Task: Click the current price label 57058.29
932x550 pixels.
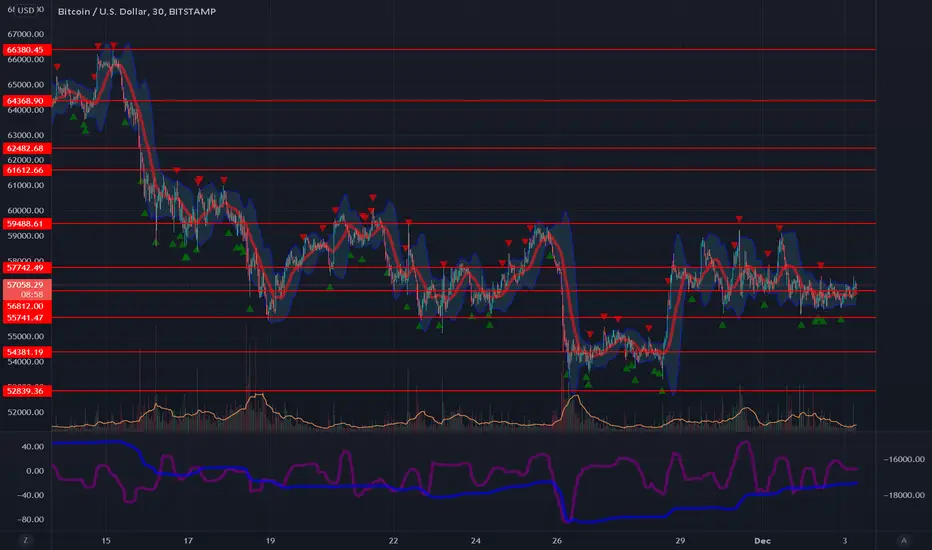Action: pos(27,285)
